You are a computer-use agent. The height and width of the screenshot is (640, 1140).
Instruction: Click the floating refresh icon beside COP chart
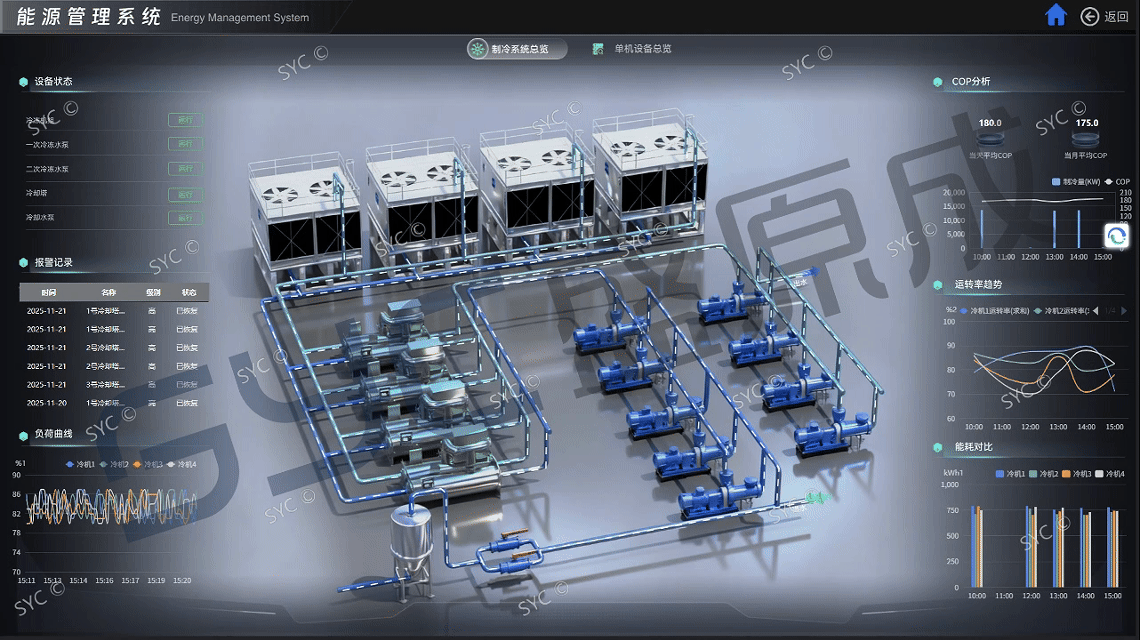pos(1116,236)
